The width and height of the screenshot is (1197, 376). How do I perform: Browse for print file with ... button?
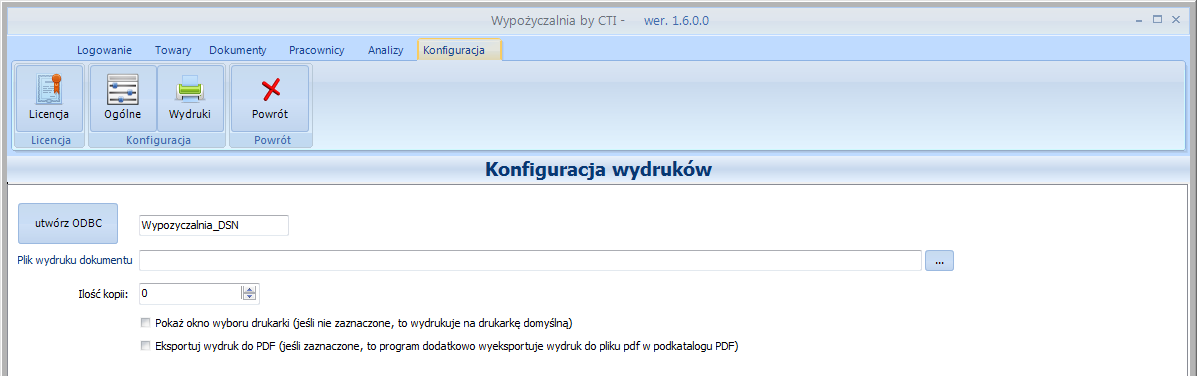tap(940, 261)
